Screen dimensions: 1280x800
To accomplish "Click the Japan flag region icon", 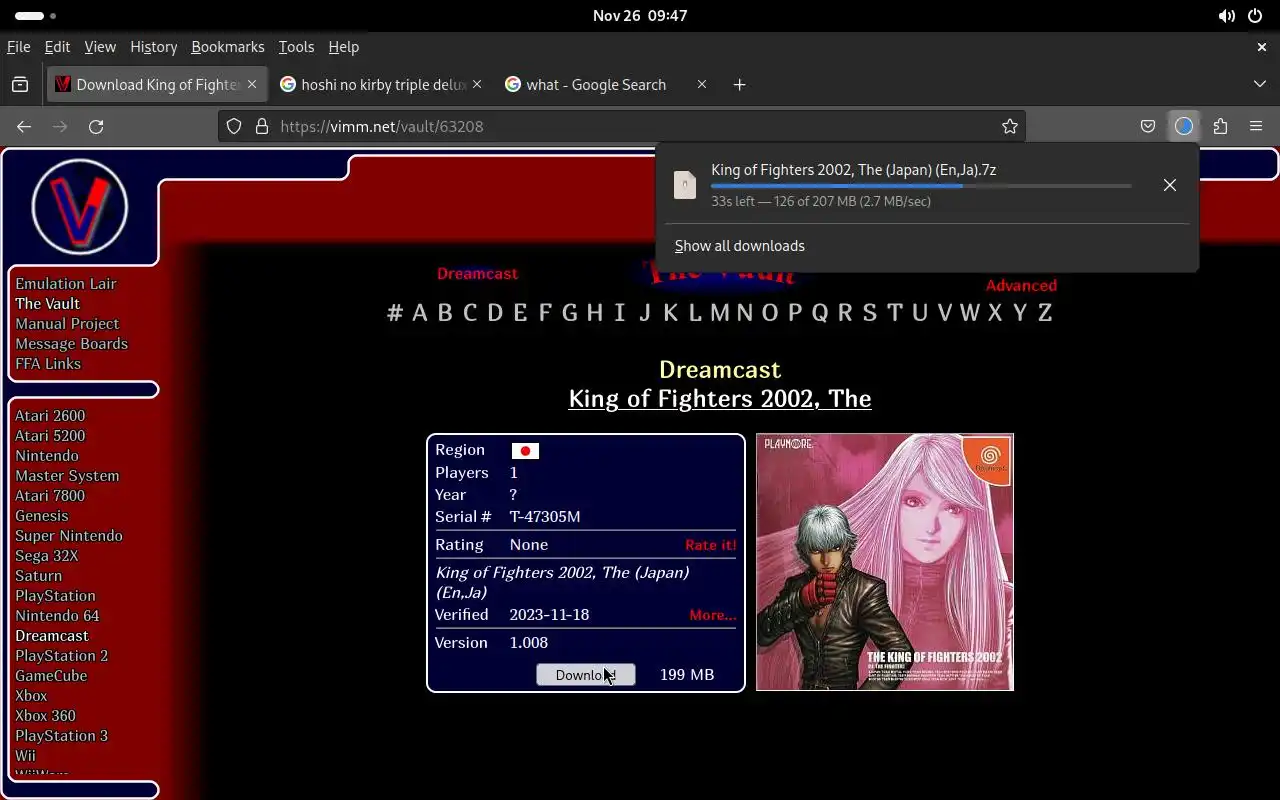I will [x=525, y=451].
